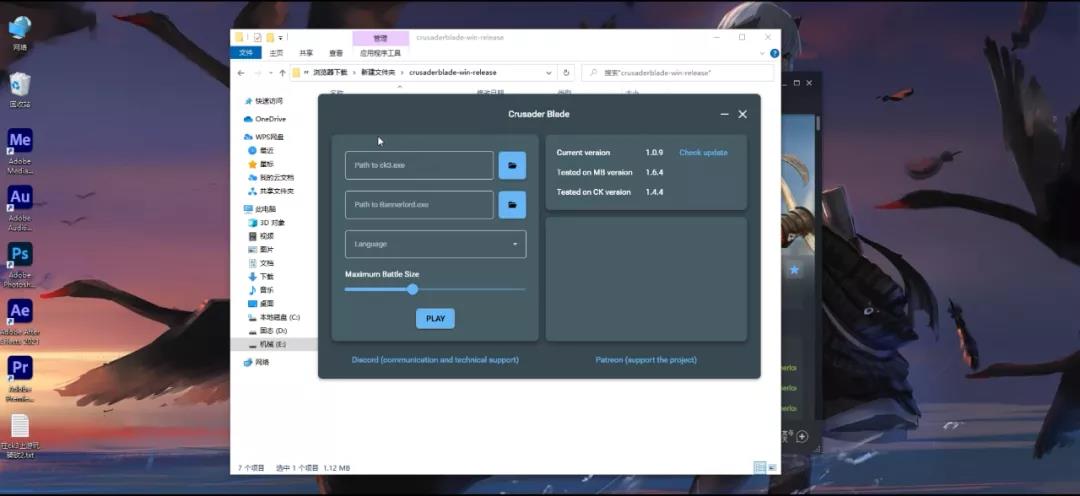
Task: Click the Check update link
Action: click(x=703, y=152)
